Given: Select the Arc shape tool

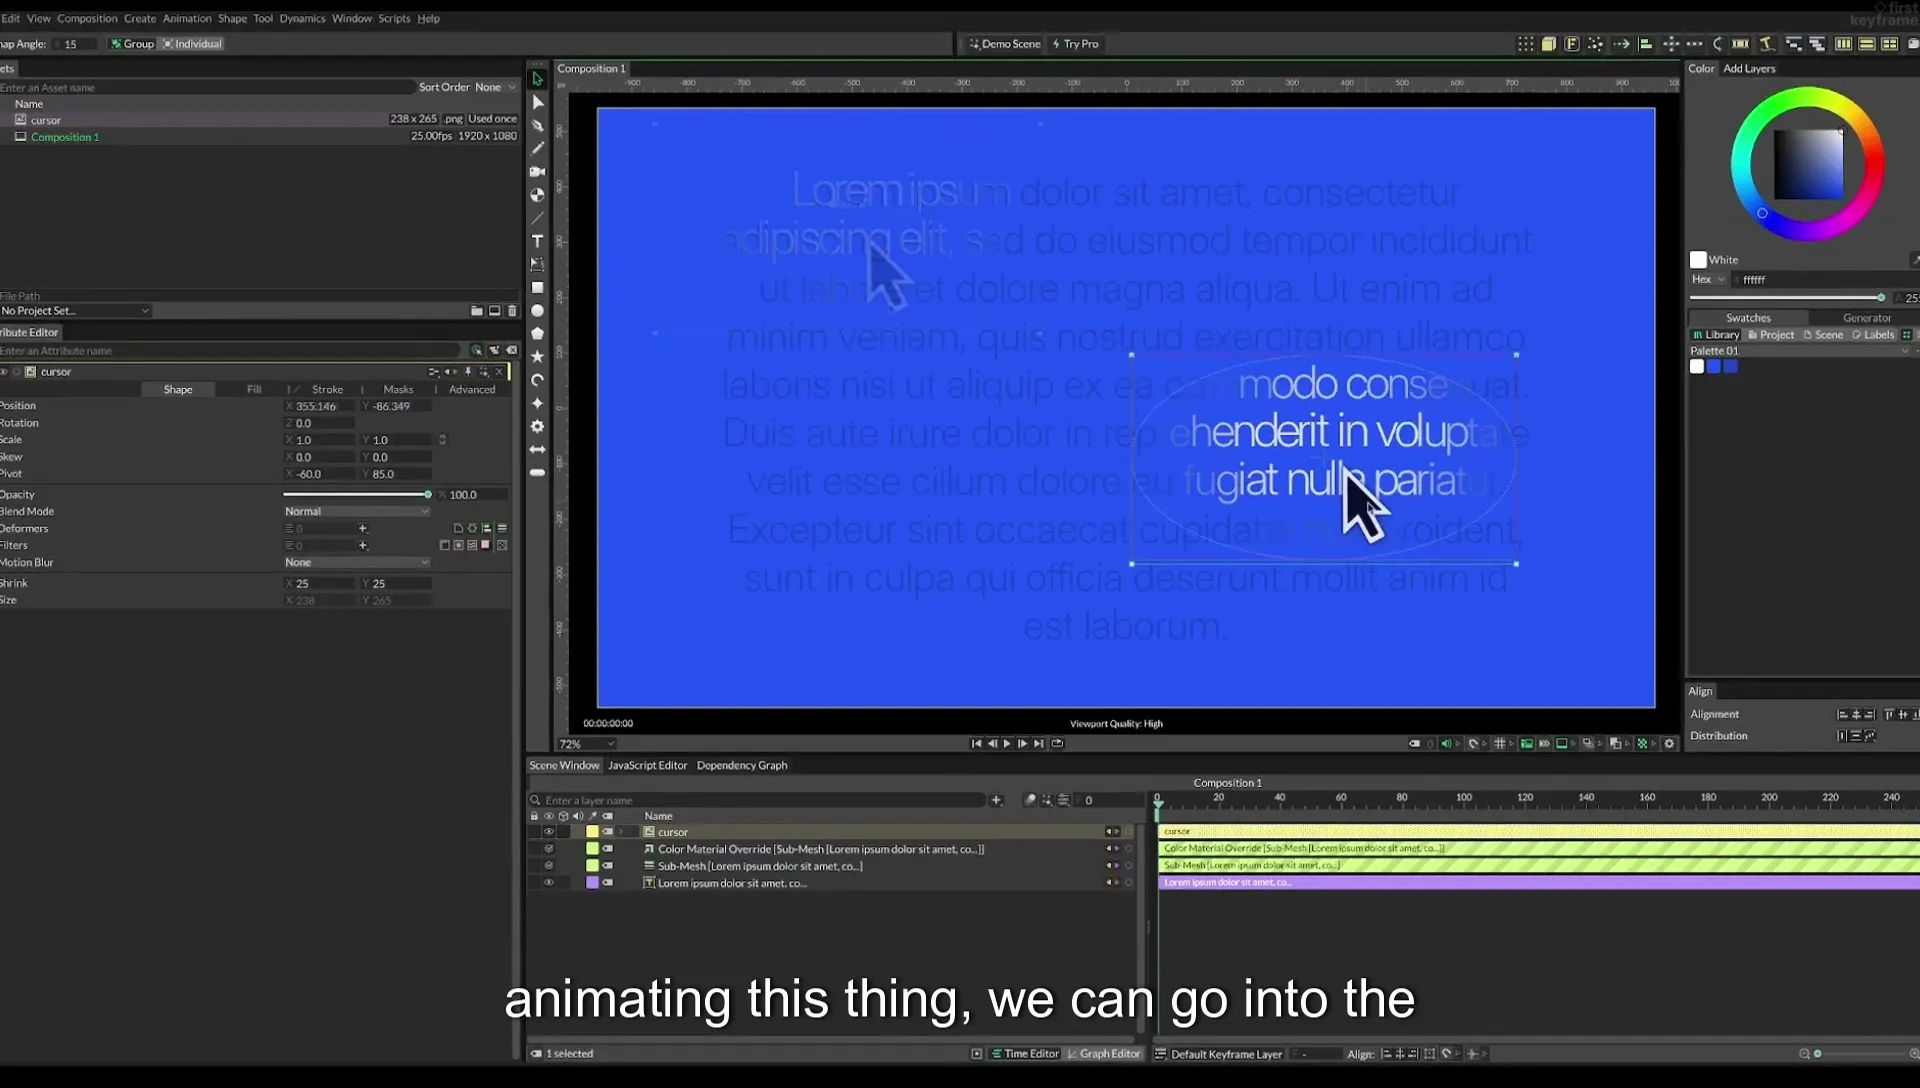Looking at the screenshot, I should click(x=537, y=380).
